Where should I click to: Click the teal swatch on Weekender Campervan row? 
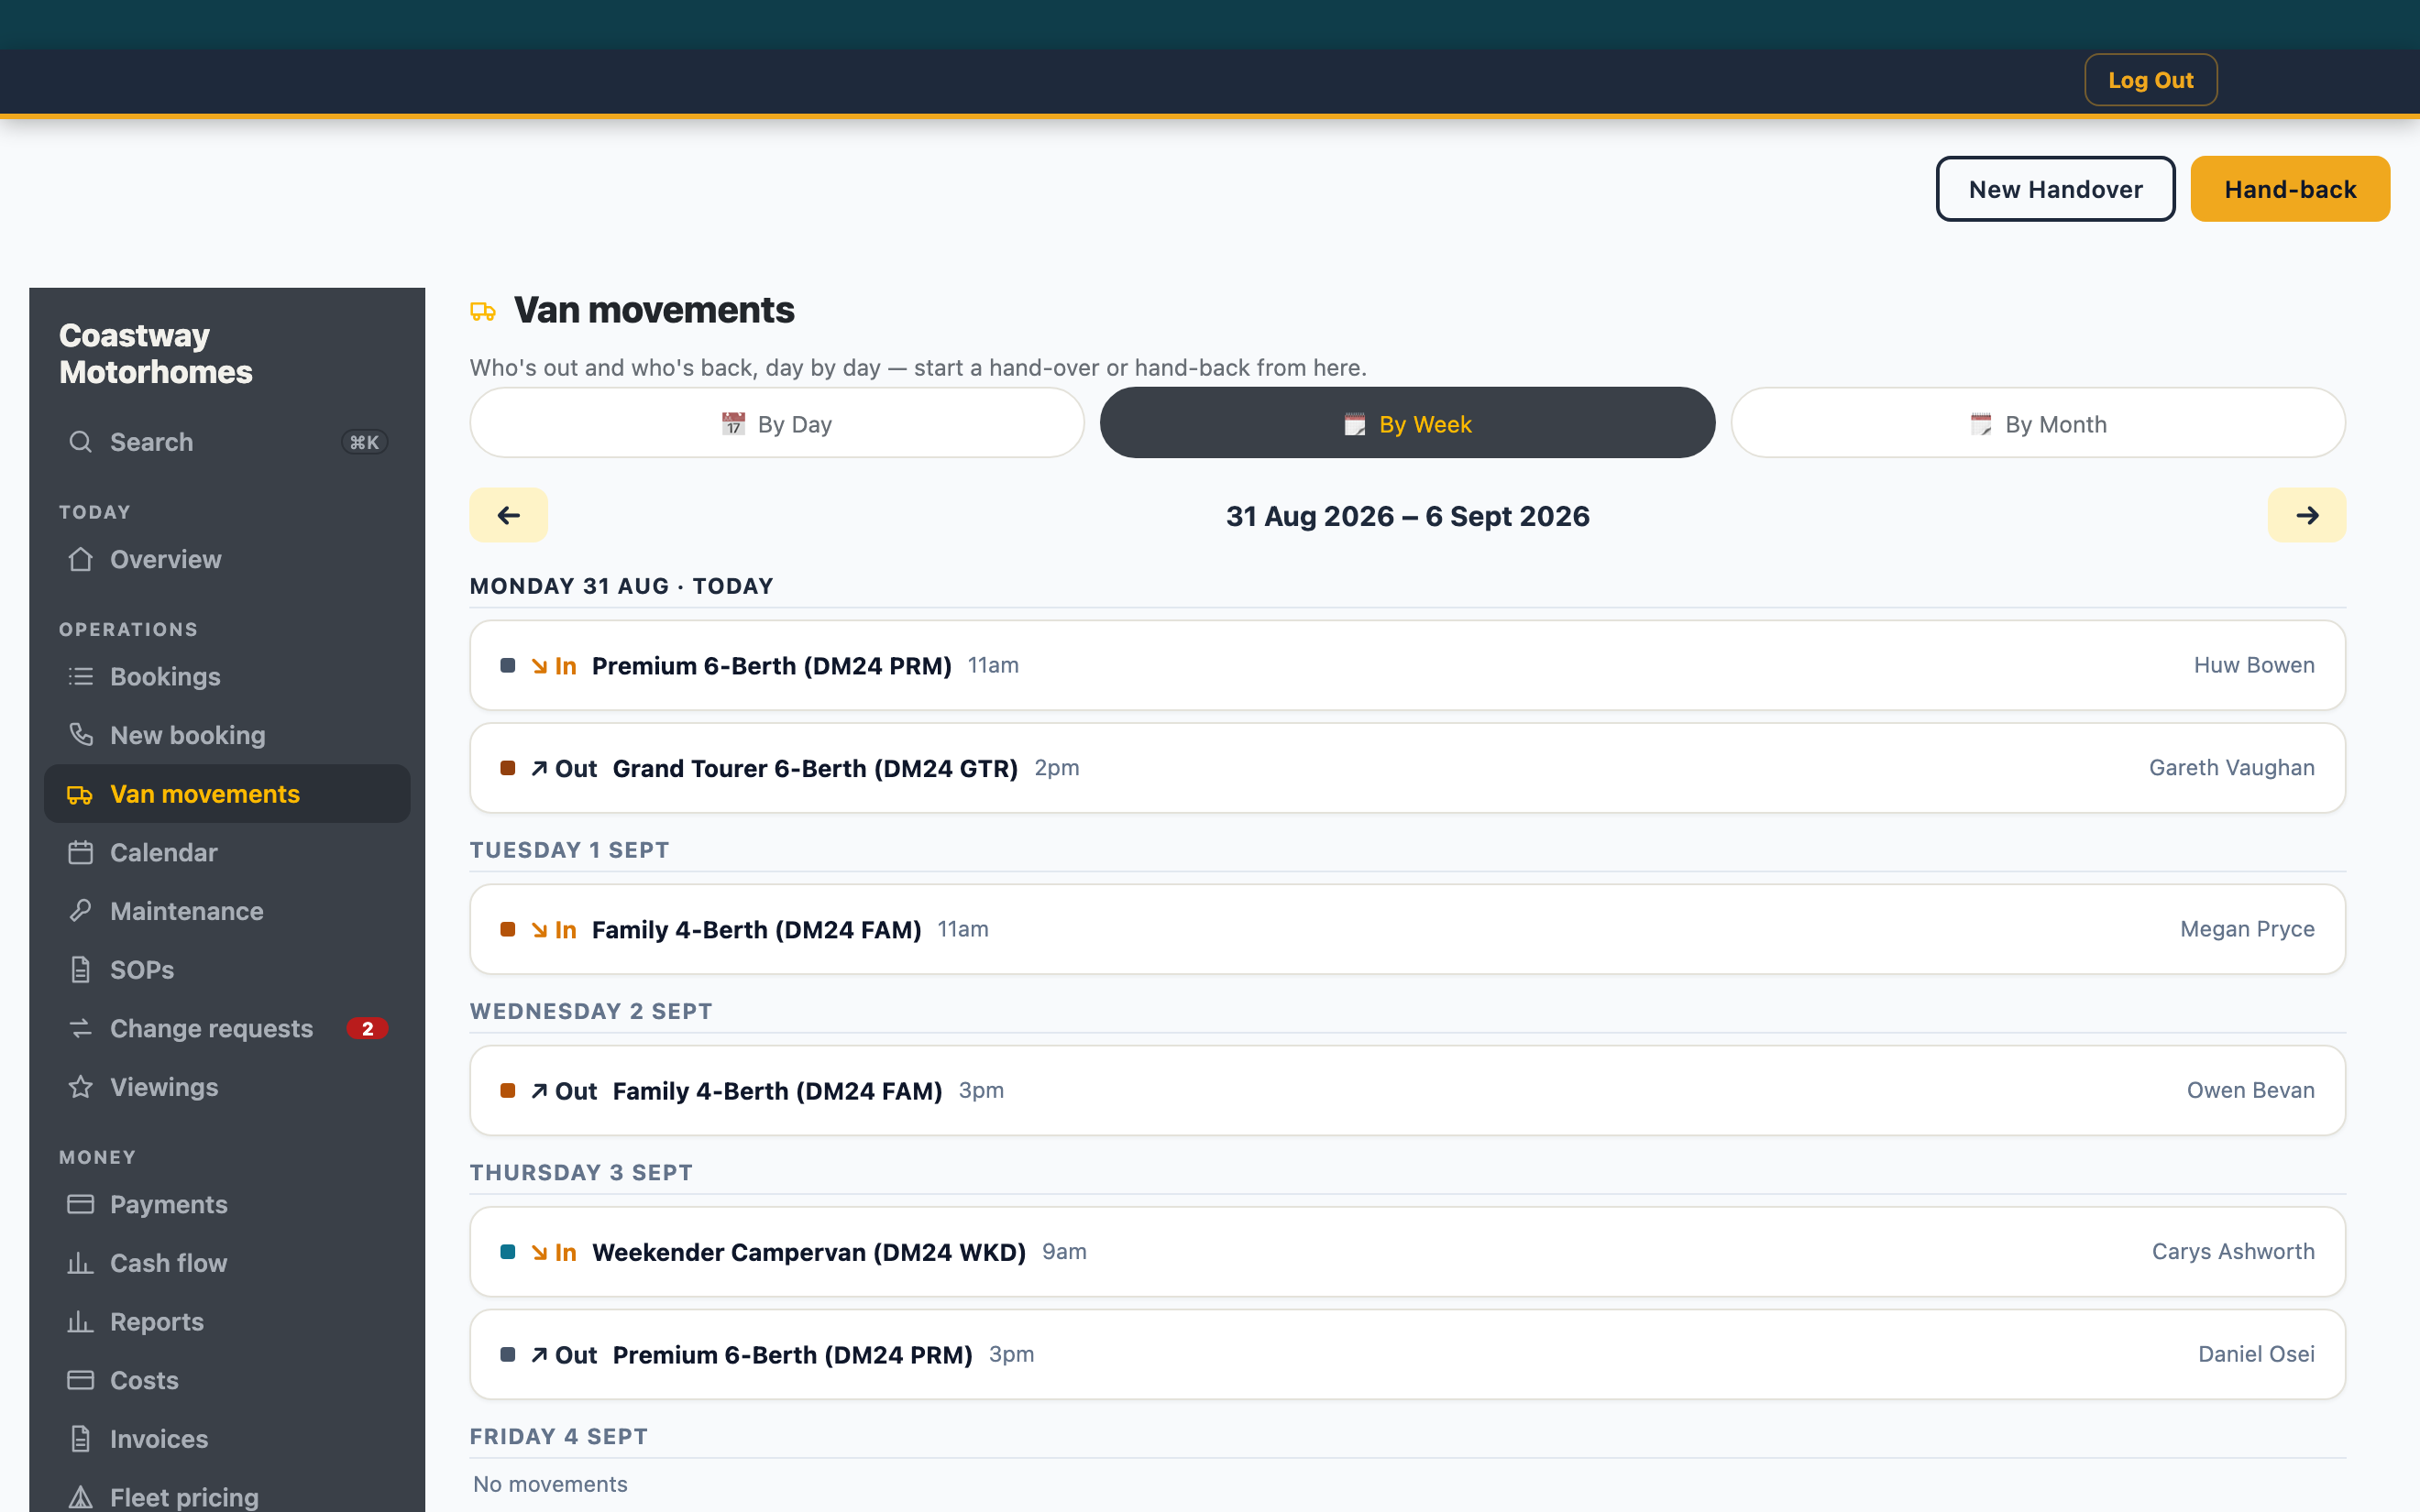(x=508, y=1252)
